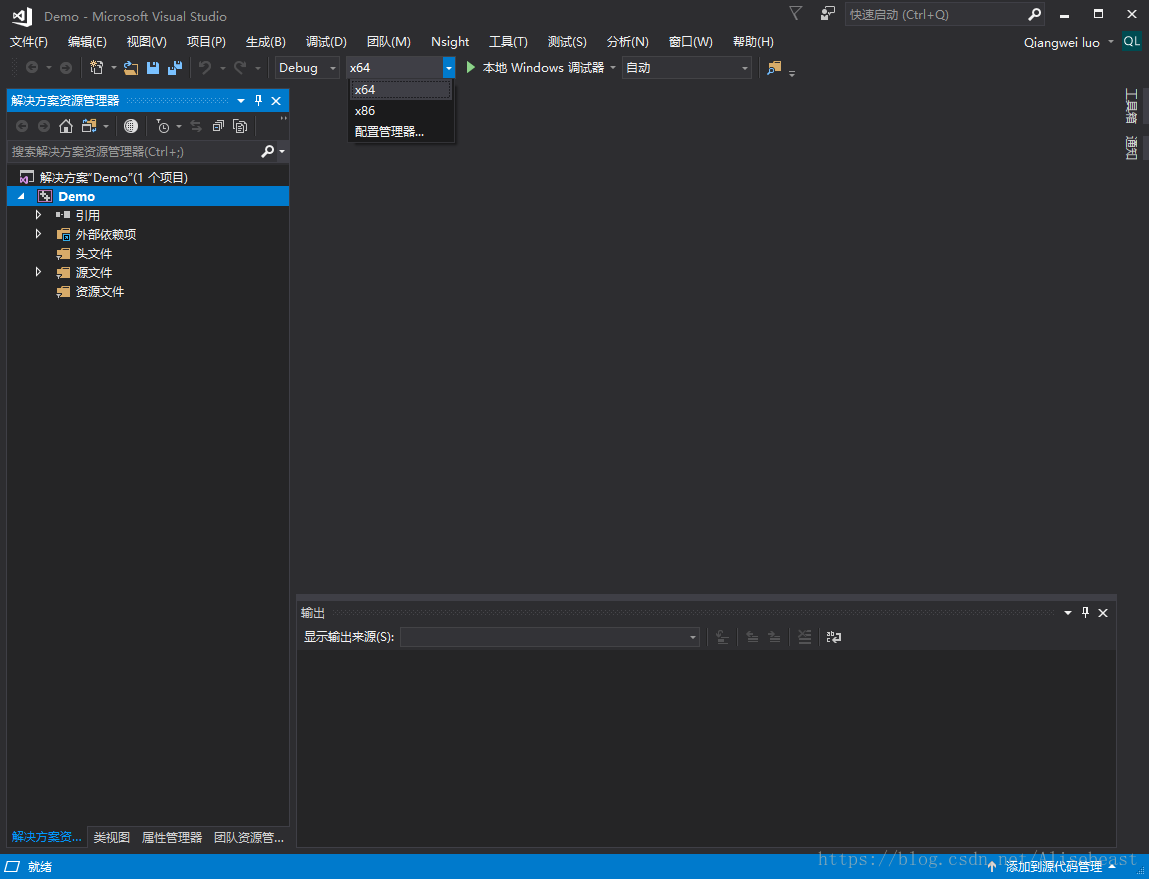1149x879 pixels.
Task: Open the 显示输出来源 source dropdown
Action: point(550,637)
